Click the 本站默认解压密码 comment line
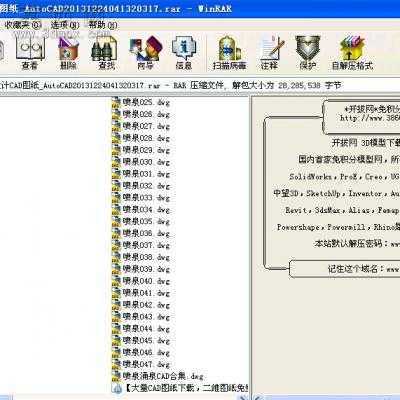Viewport: 400px width, 400px height. coord(357,244)
